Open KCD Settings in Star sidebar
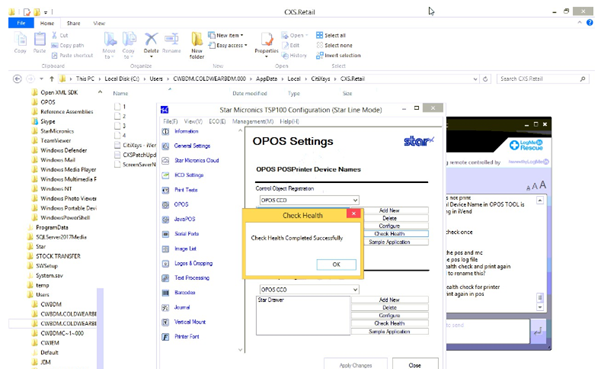The width and height of the screenshot is (601, 369). [x=189, y=175]
